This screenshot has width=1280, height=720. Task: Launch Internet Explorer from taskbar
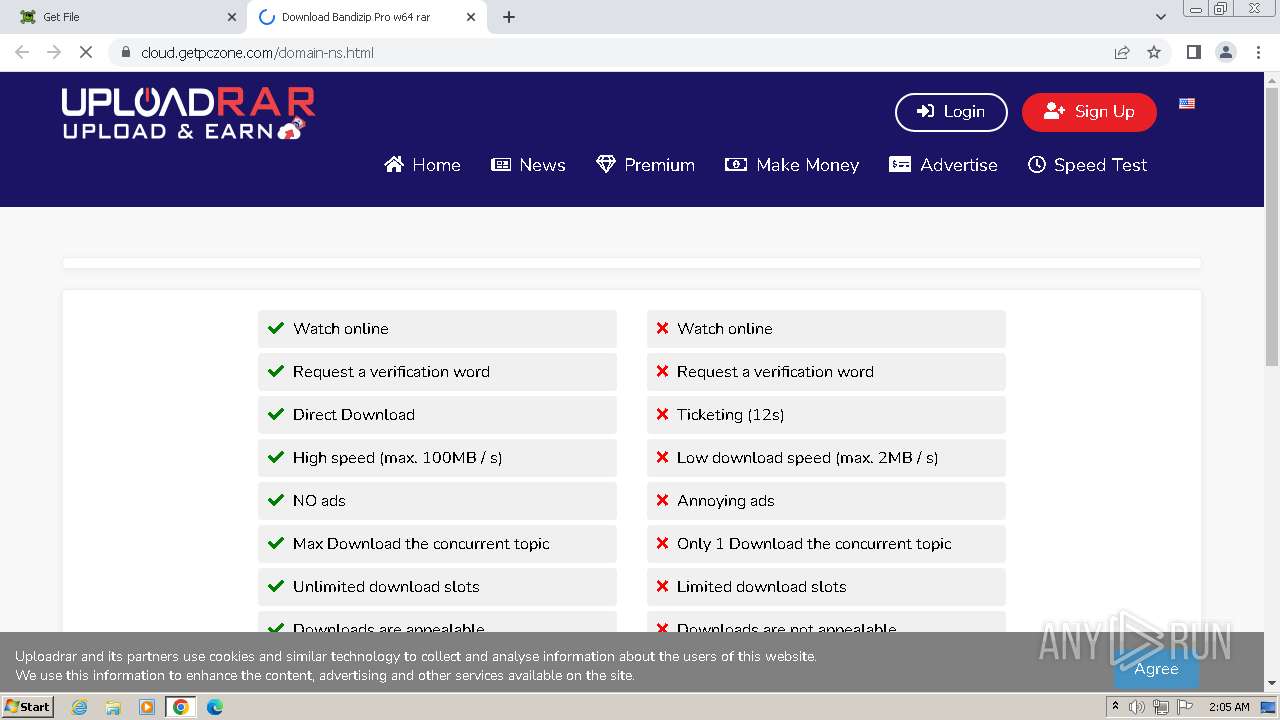pyautogui.click(x=79, y=707)
